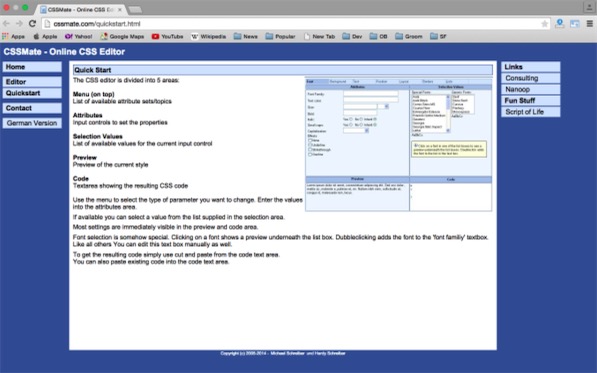
Task: Open the Apple bookmark
Action: pyautogui.click(x=45, y=37)
